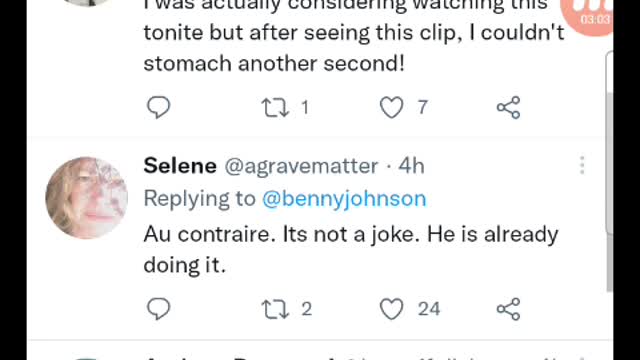Open the tweet text about watching this tonite
The width and height of the screenshot is (640, 360).
(354, 36)
